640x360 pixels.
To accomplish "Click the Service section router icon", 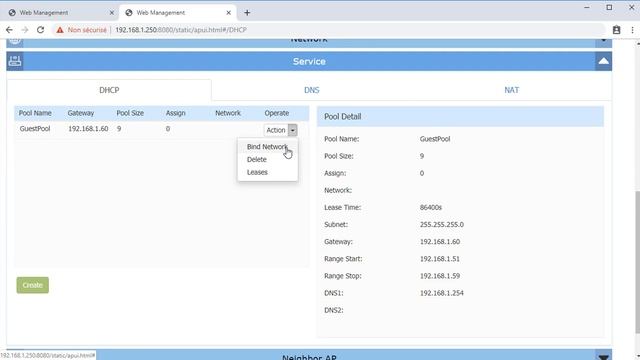I will [x=15, y=61].
